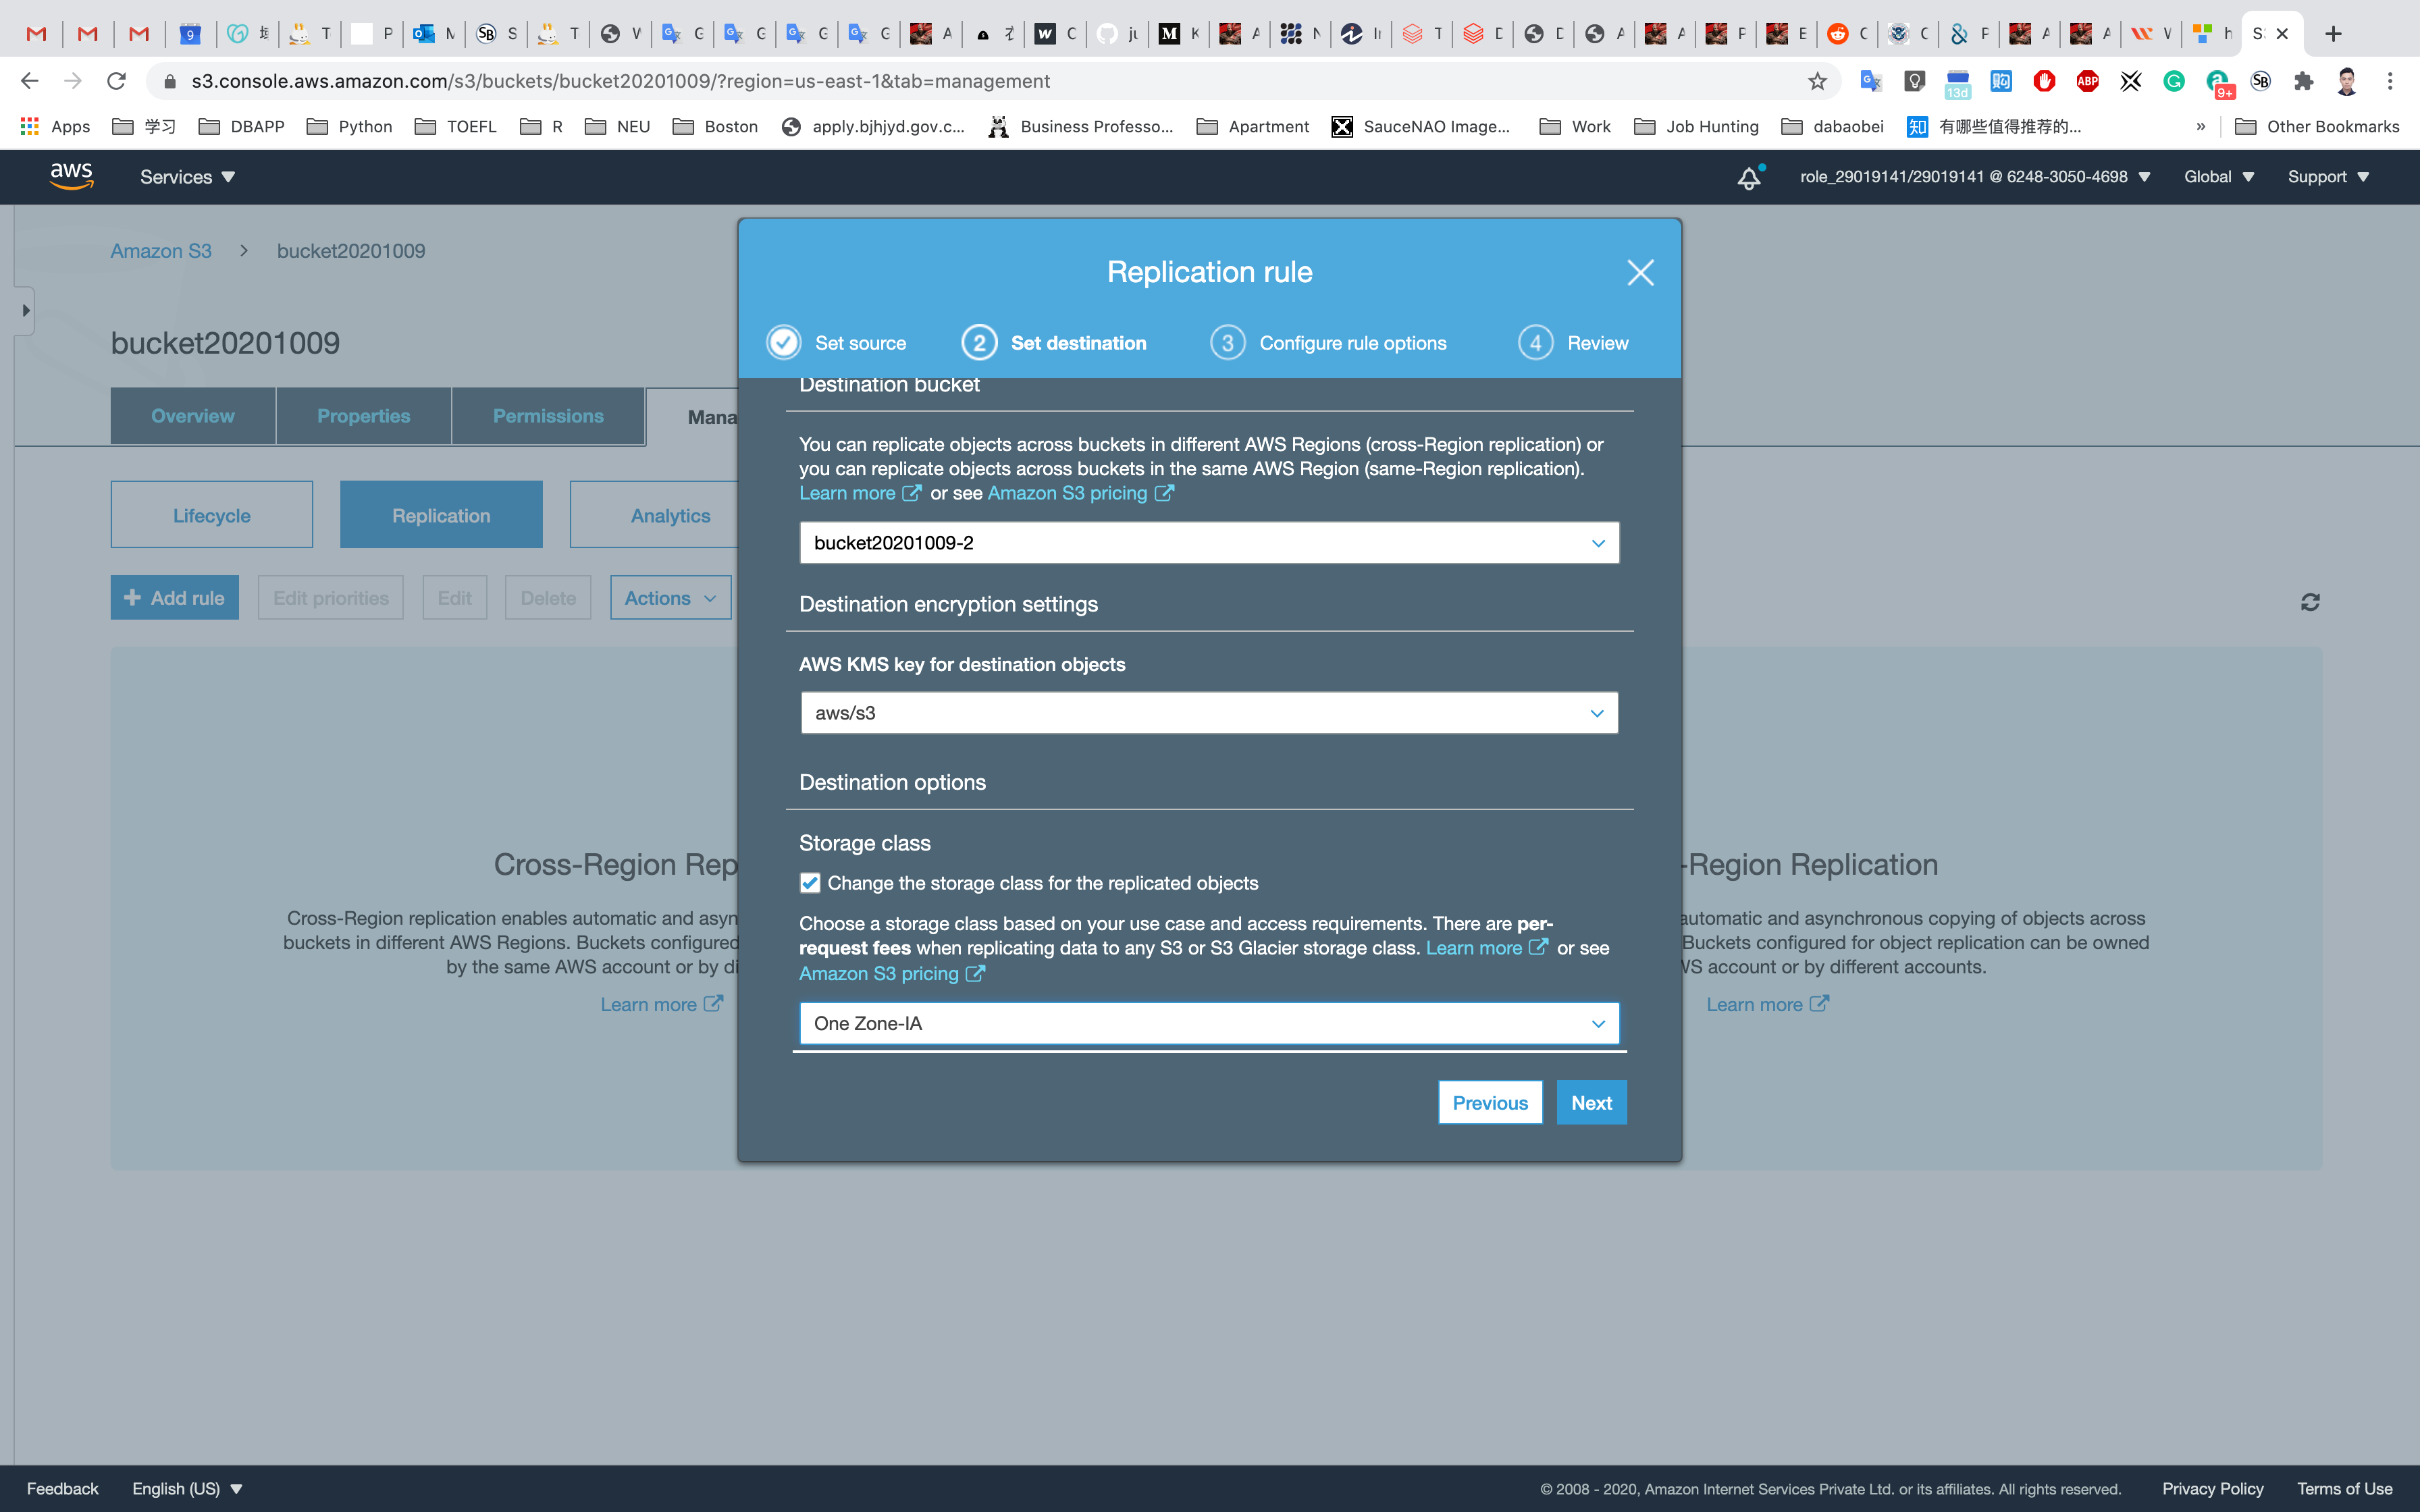Switch to the Properties tab
2420x1512 pixels.
pos(363,416)
